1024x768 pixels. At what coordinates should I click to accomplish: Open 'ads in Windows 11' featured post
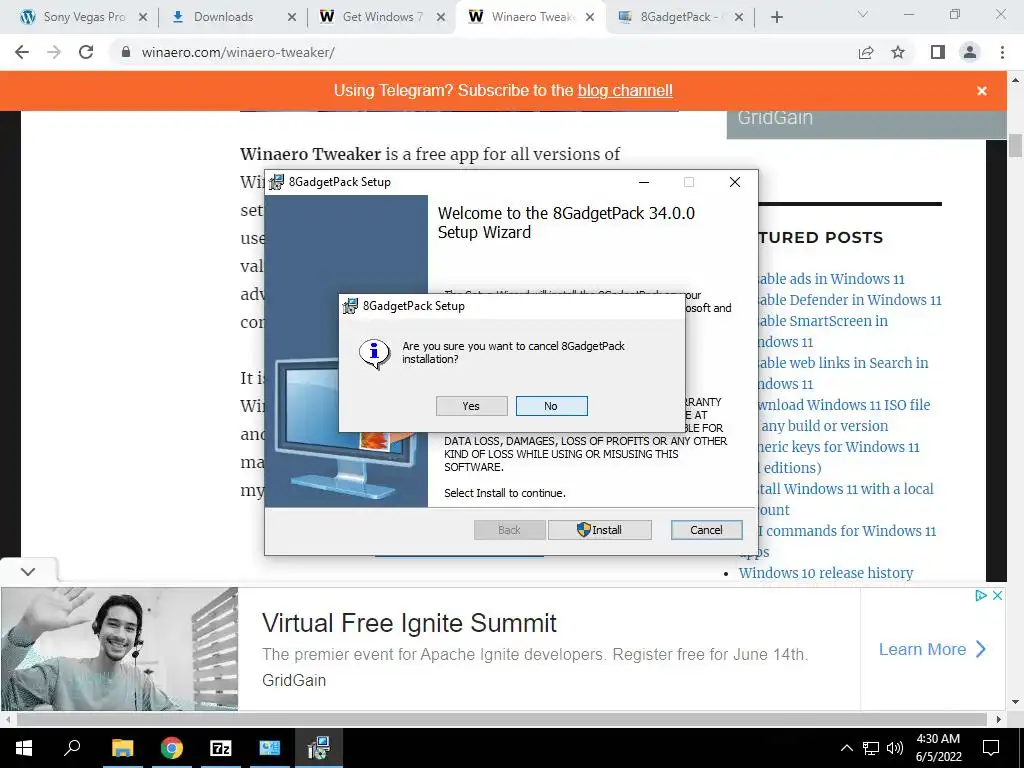829,279
